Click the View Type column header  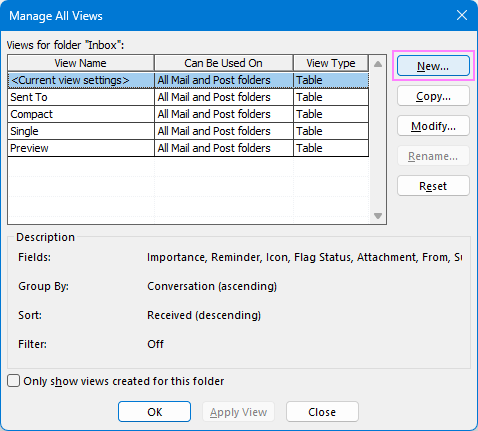331,63
